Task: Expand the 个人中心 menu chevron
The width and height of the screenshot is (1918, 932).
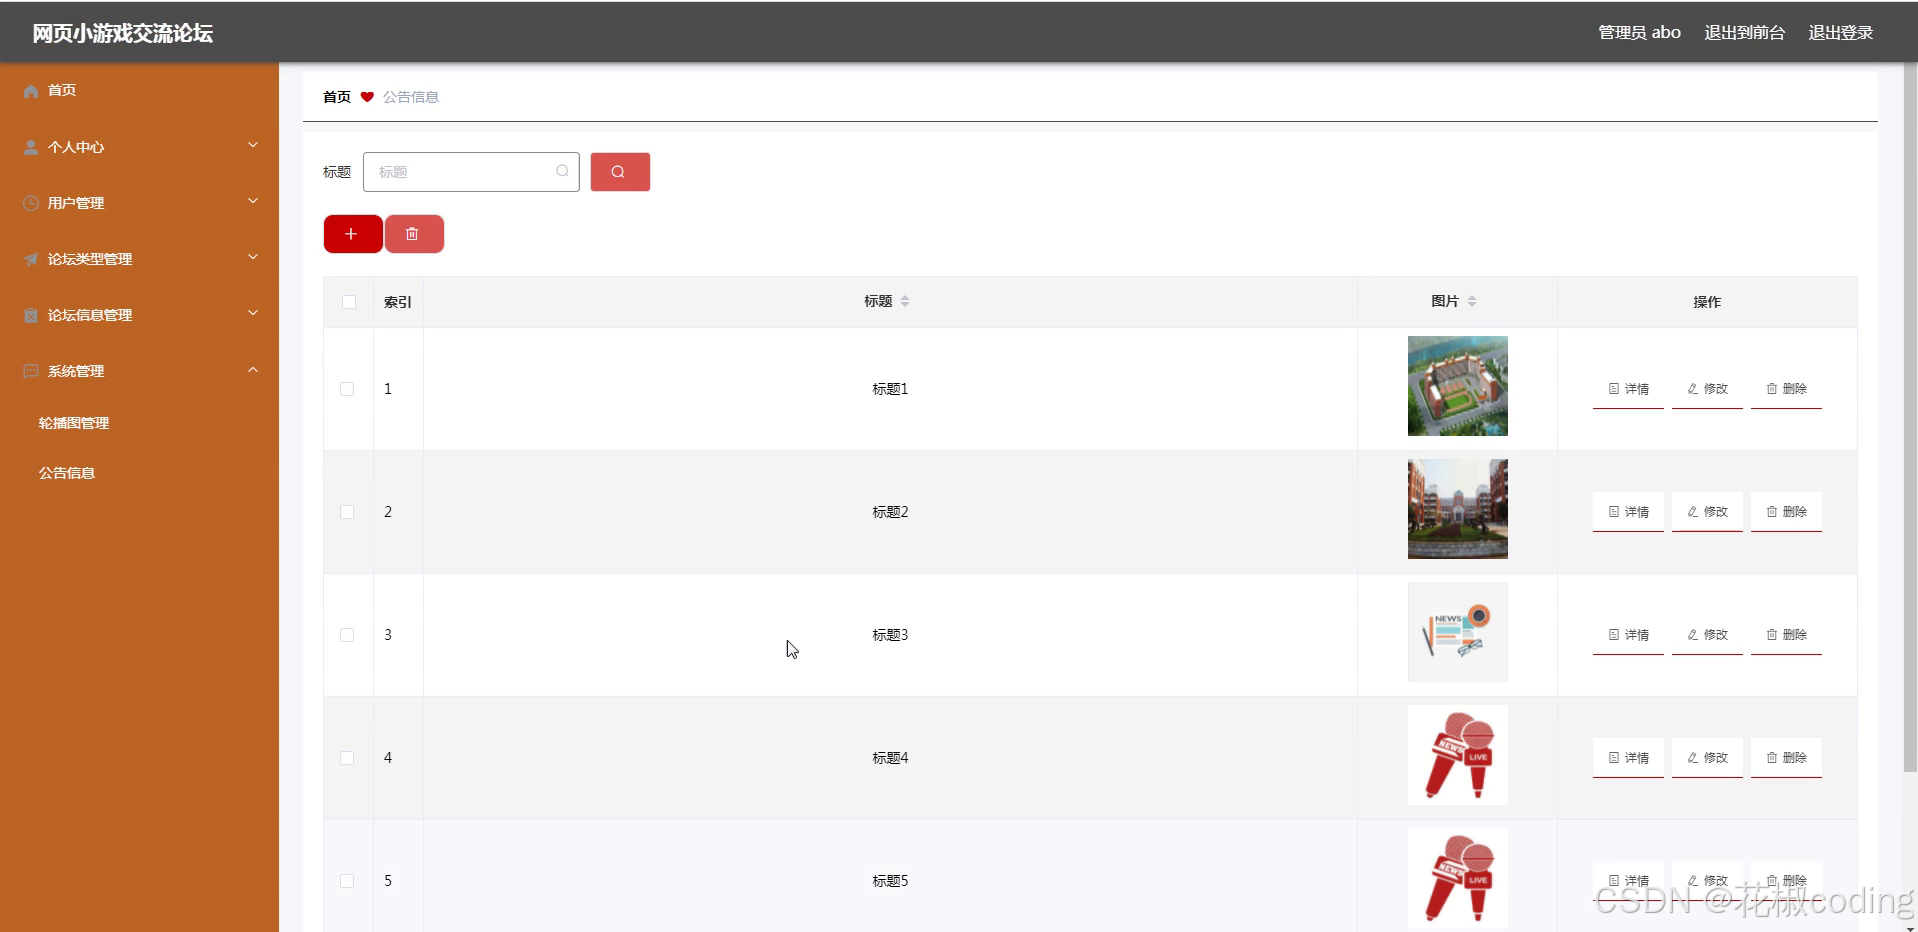Action: tap(253, 145)
